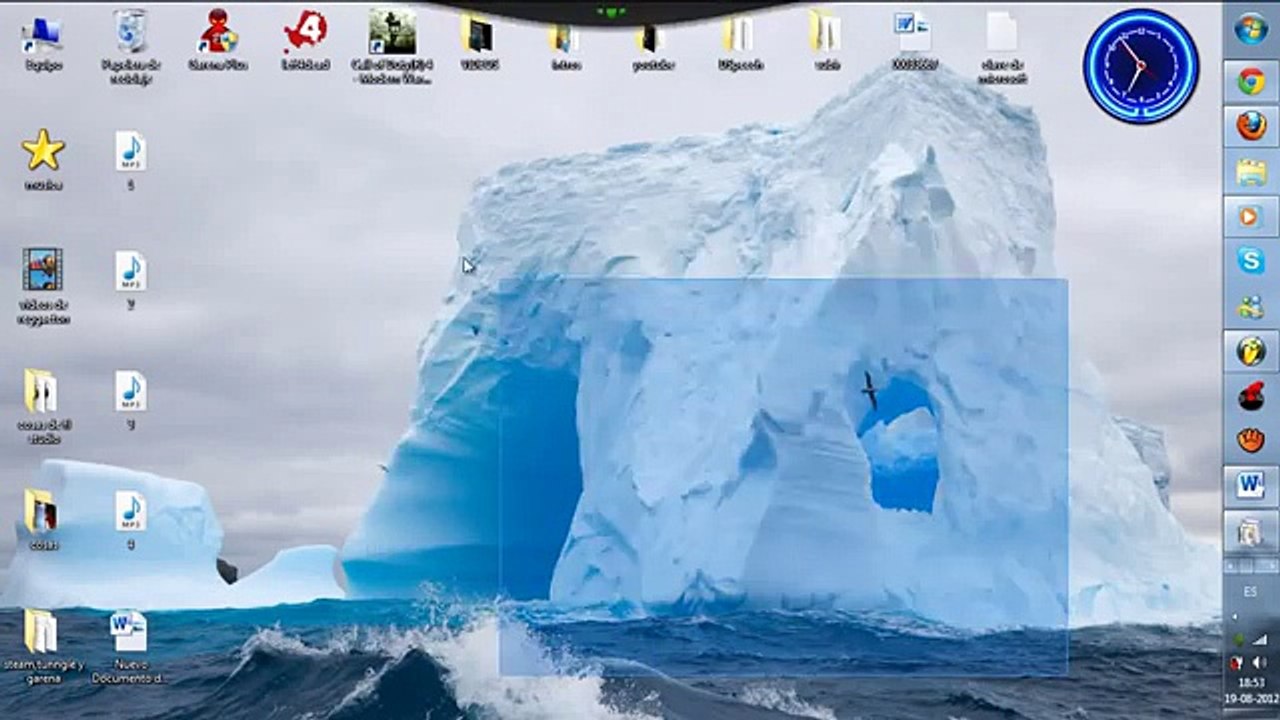Screen dimensions: 1280x720
Task: Open Windows Live Messenger from the taskbar
Action: (1251, 306)
